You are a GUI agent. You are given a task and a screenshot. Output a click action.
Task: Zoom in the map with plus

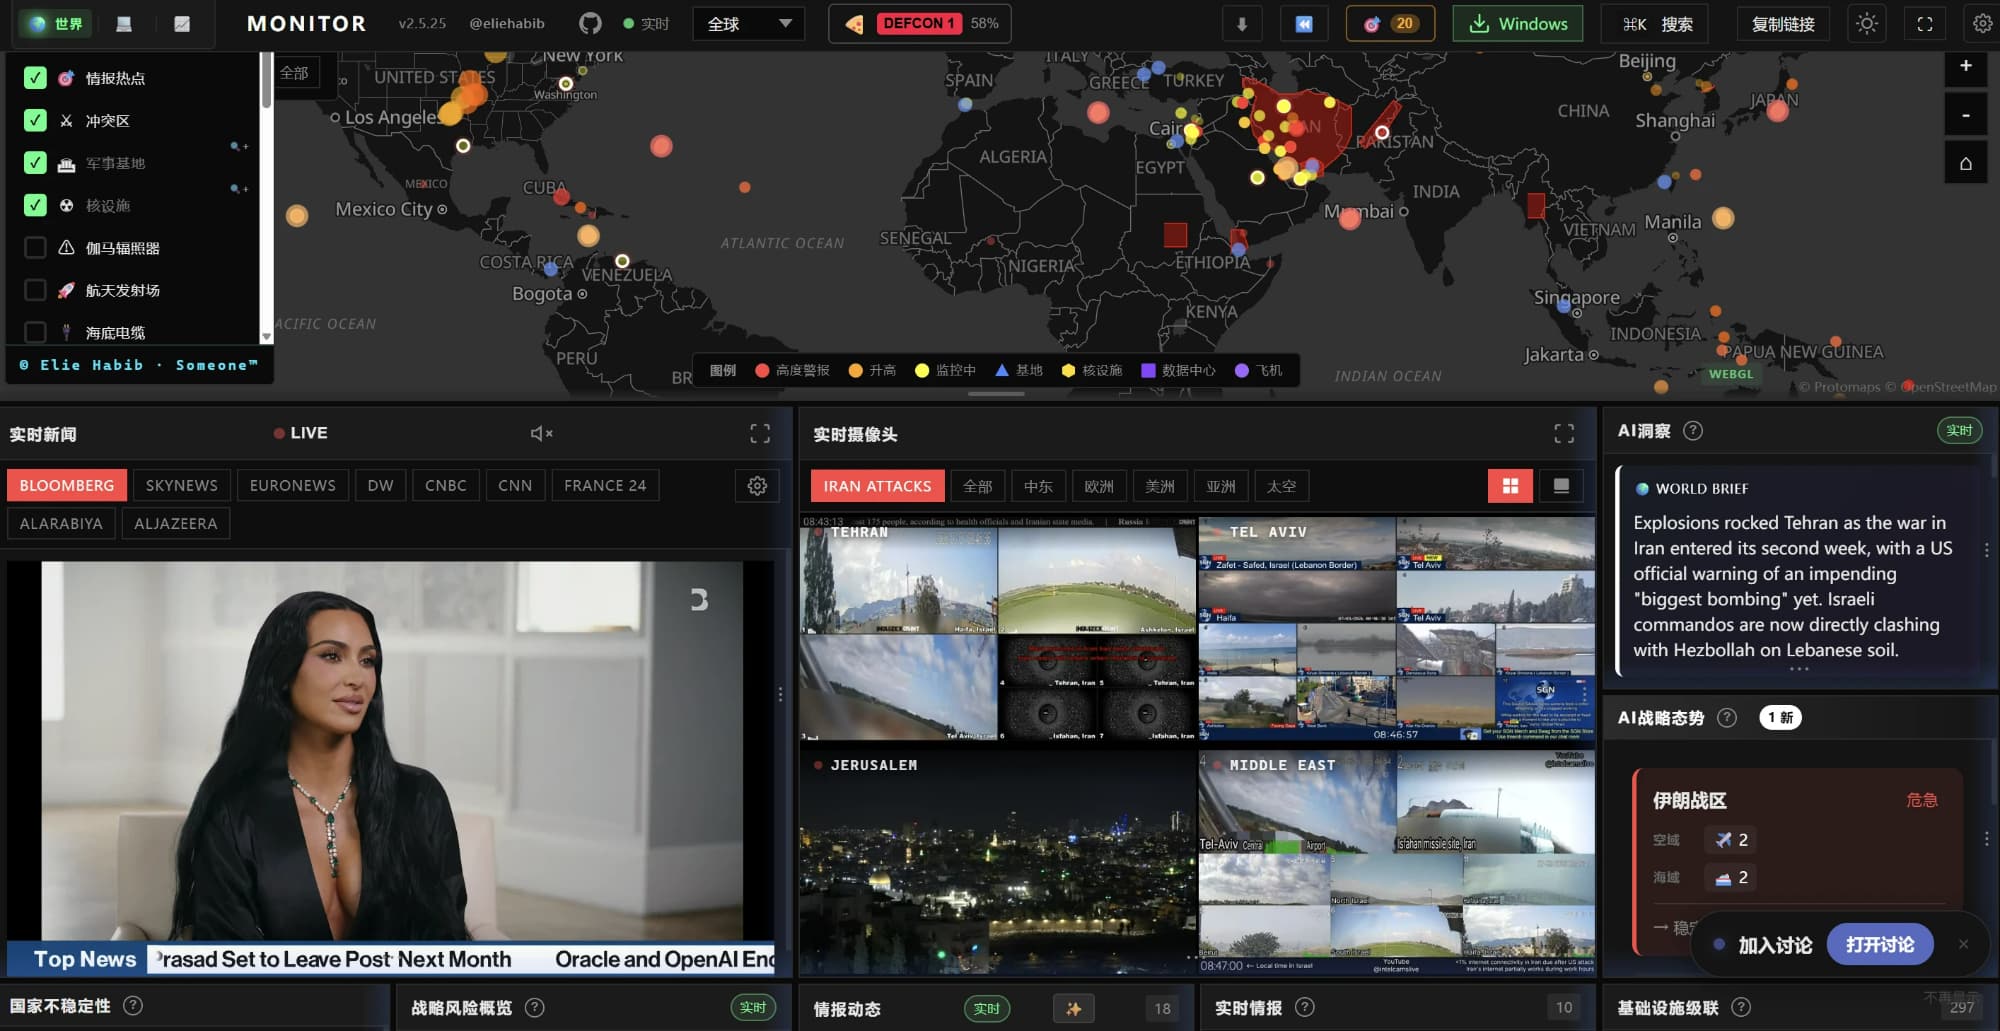(x=1965, y=66)
